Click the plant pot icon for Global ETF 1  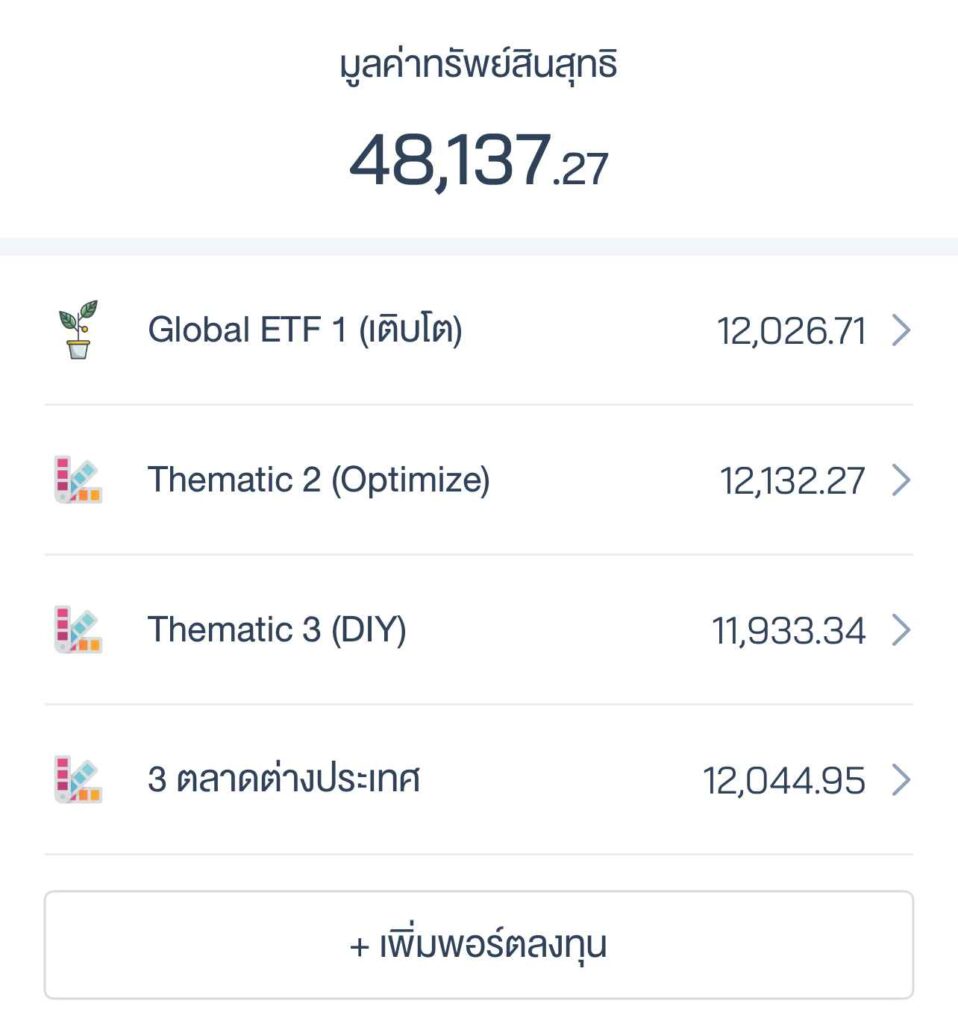pyautogui.click(x=78, y=330)
